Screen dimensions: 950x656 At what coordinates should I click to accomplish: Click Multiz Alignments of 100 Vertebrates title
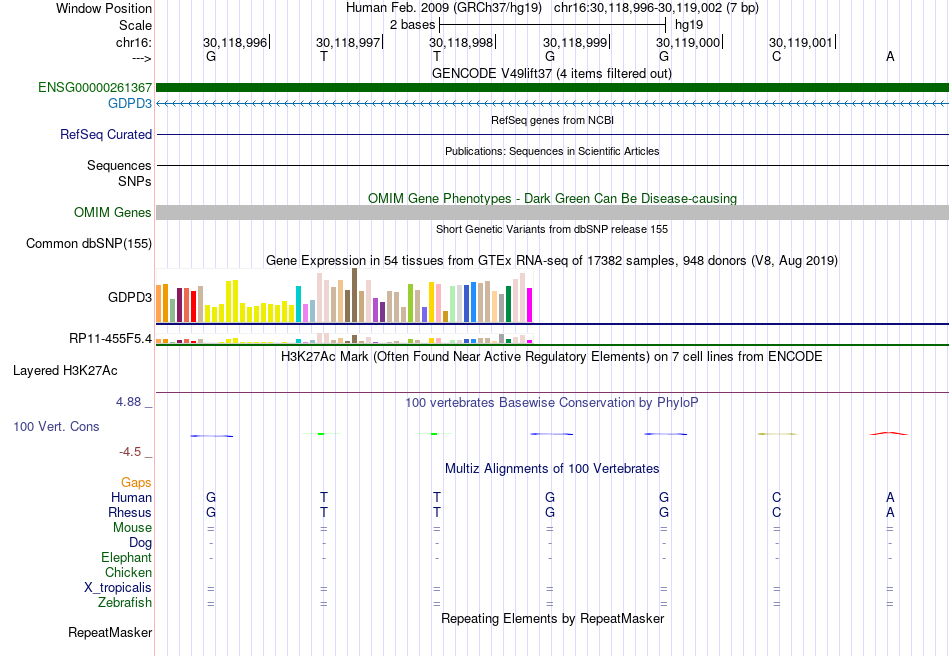click(x=552, y=468)
